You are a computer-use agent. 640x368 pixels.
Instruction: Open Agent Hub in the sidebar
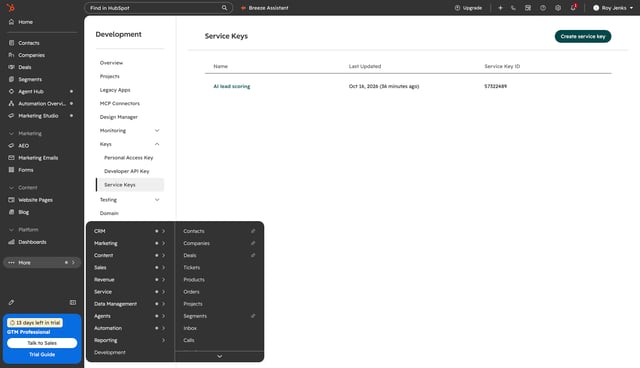(31, 91)
